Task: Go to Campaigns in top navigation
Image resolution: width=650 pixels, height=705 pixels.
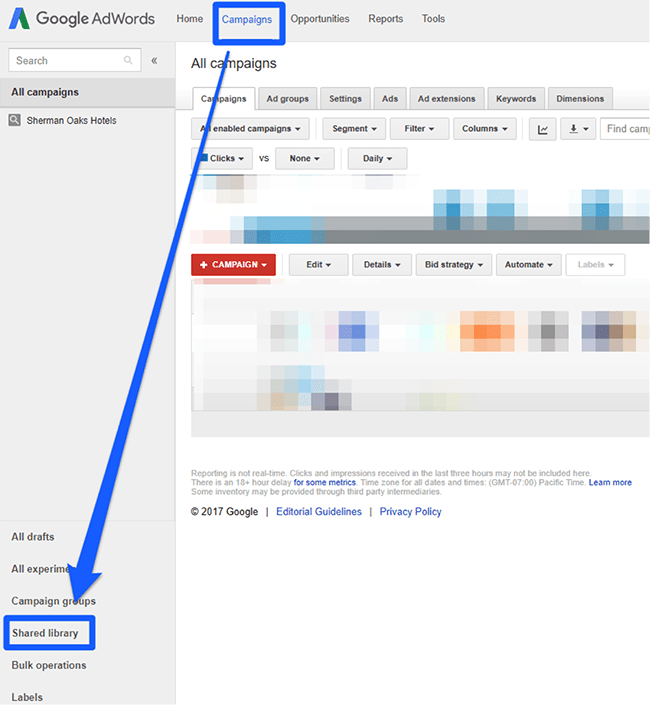Action: [247, 19]
